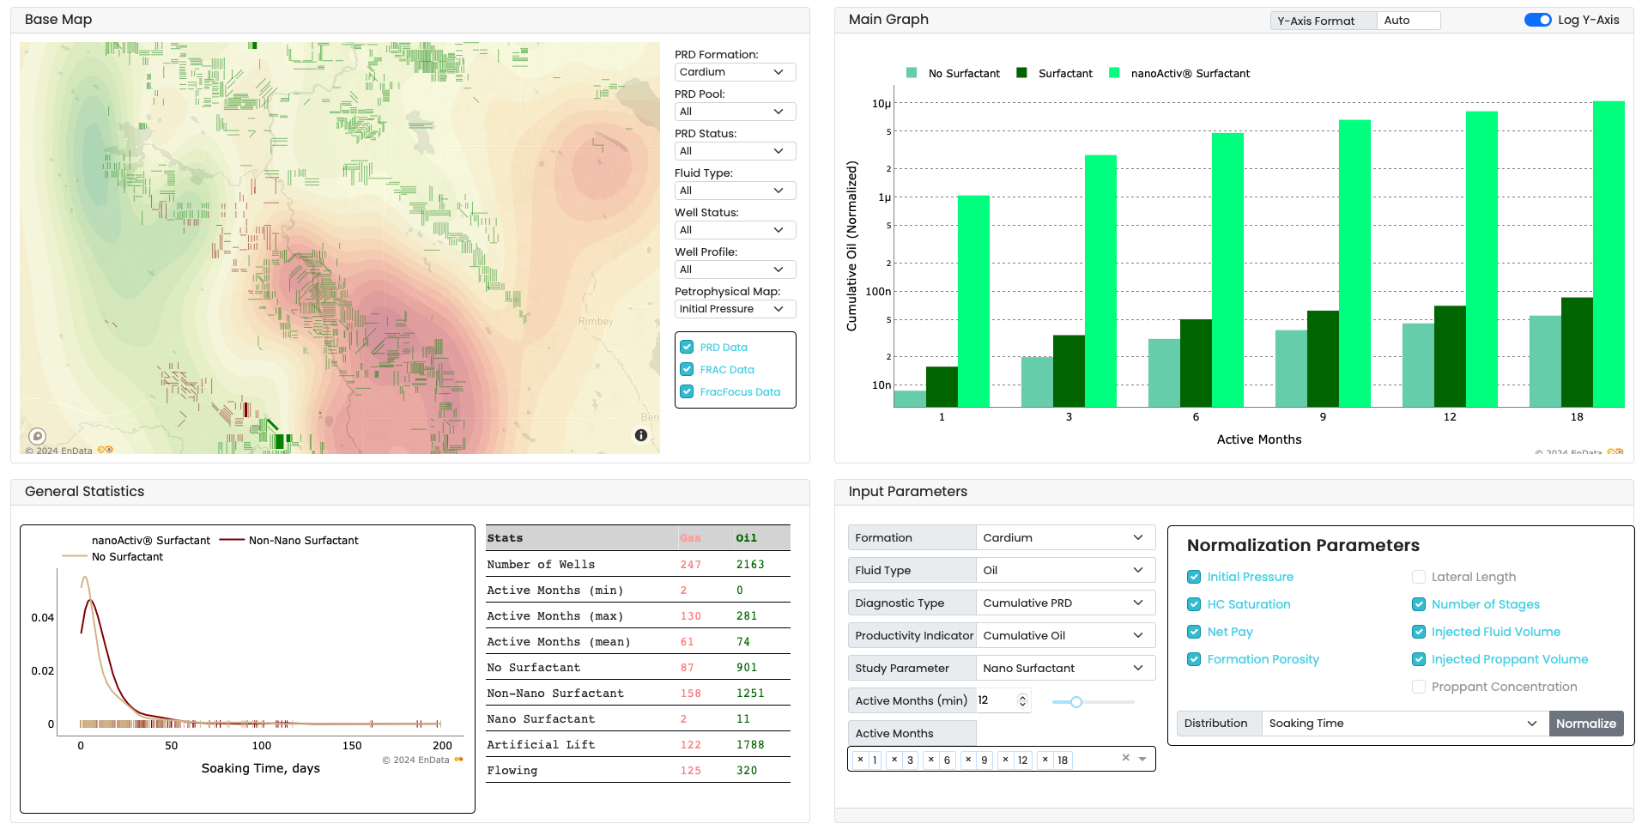Uncheck Net Pay normalization

1194,632
